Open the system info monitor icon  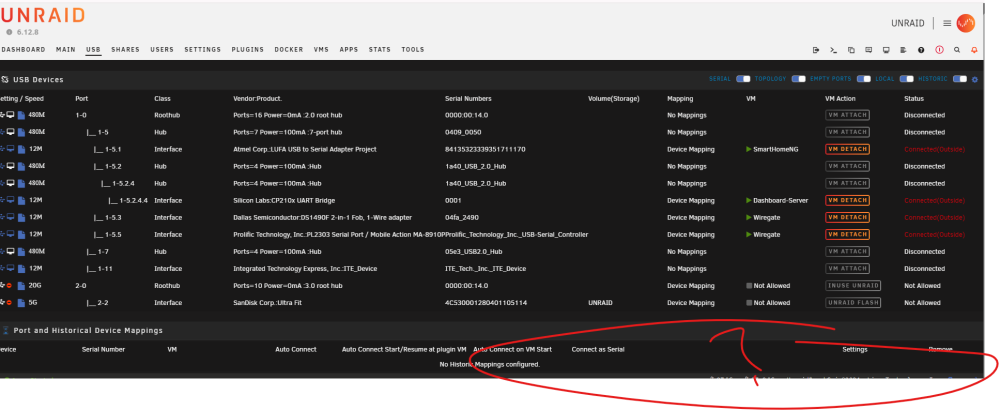pos(886,50)
